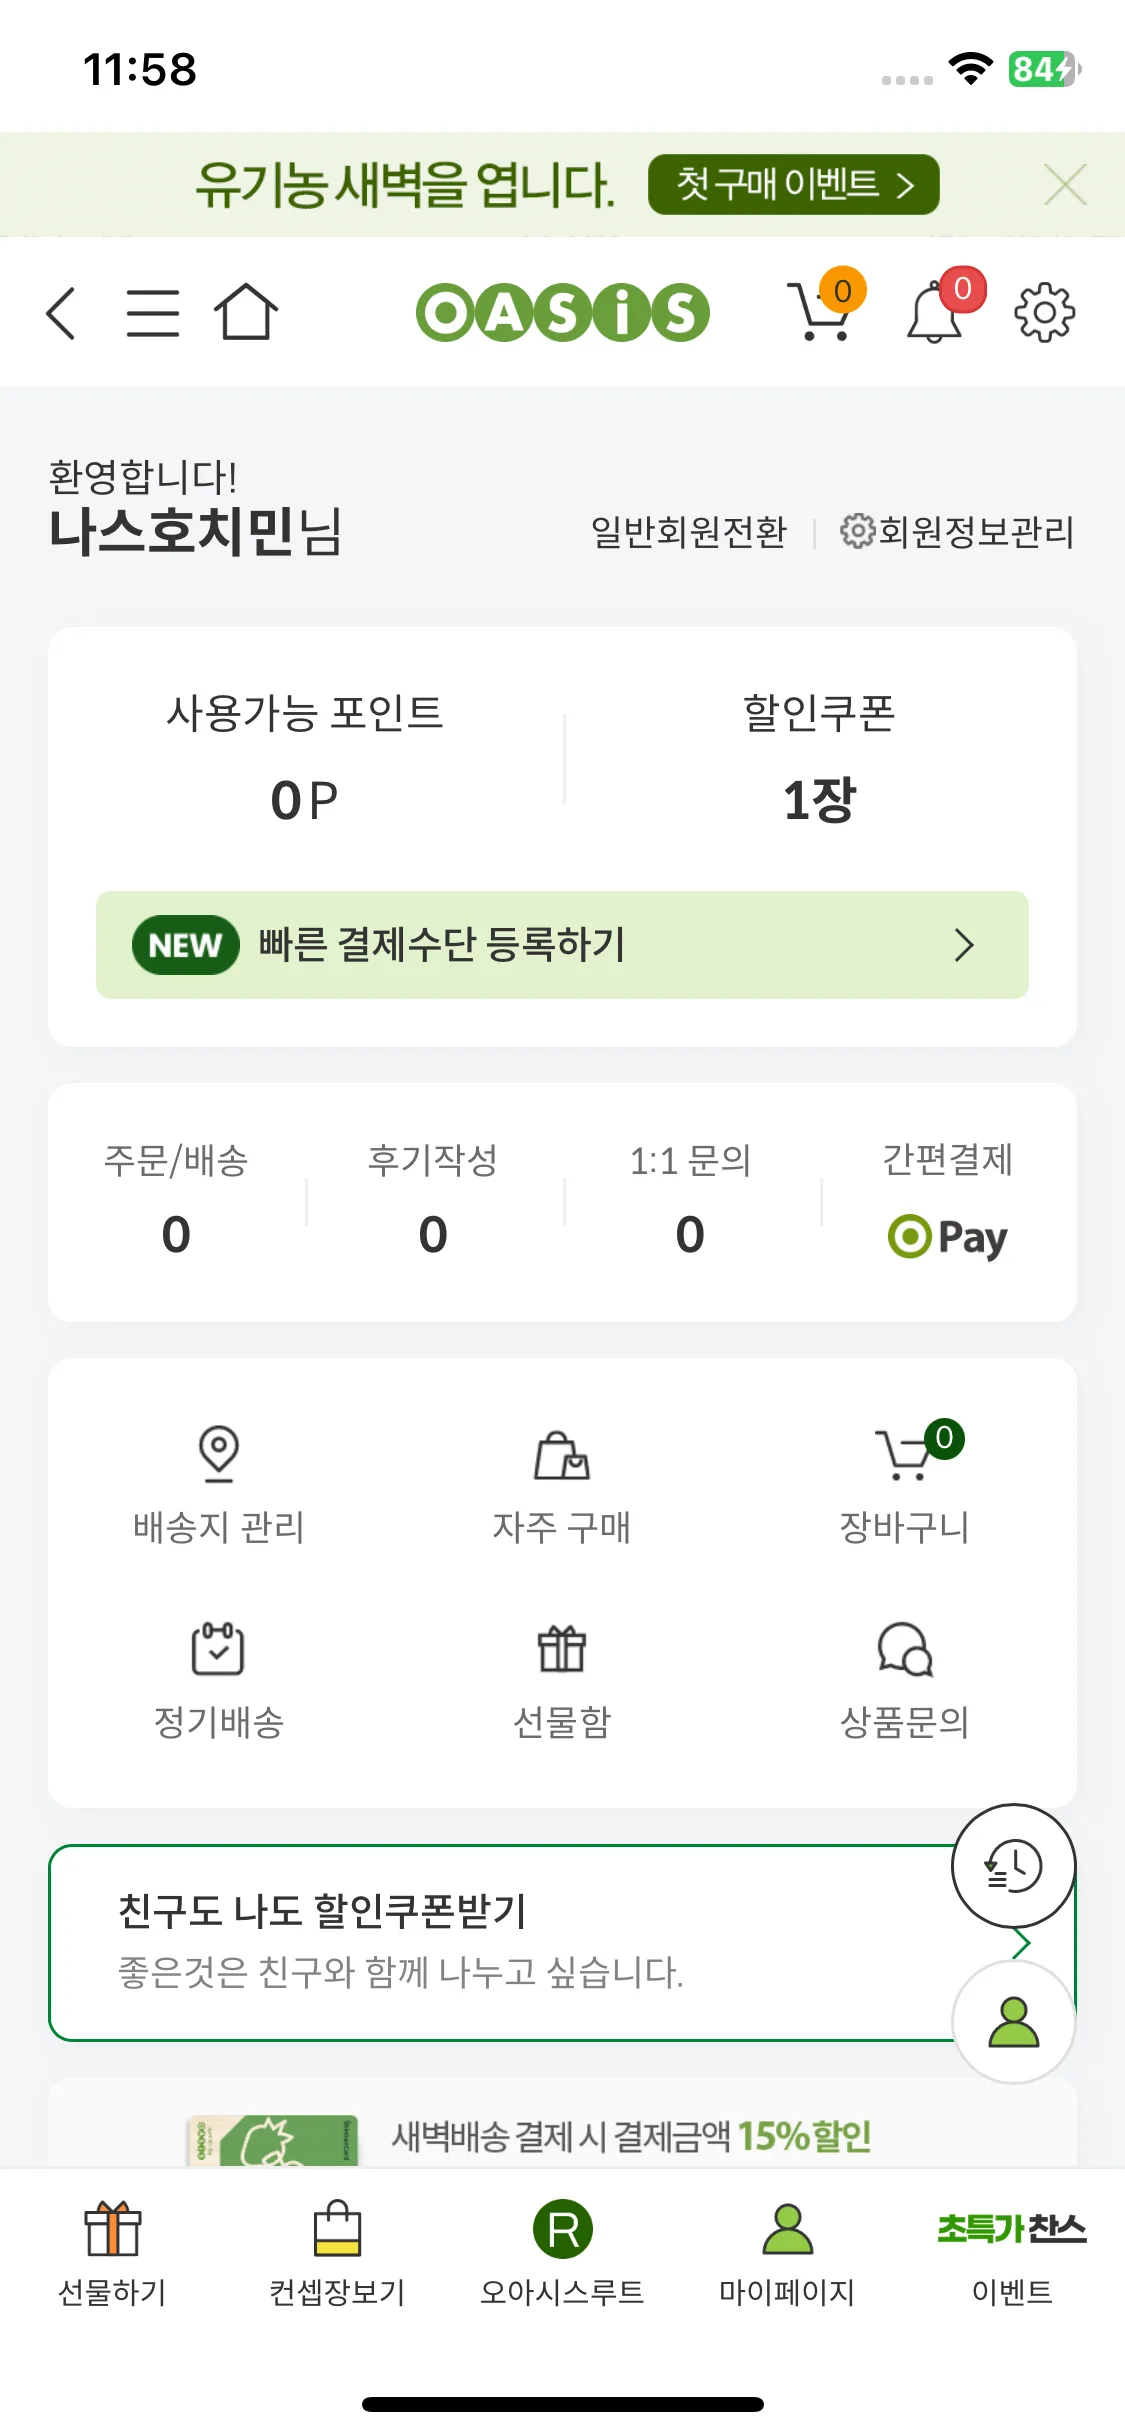The image size is (1125, 2436).
Task: Open 배송지 관리 address management
Action: pos(219,1482)
